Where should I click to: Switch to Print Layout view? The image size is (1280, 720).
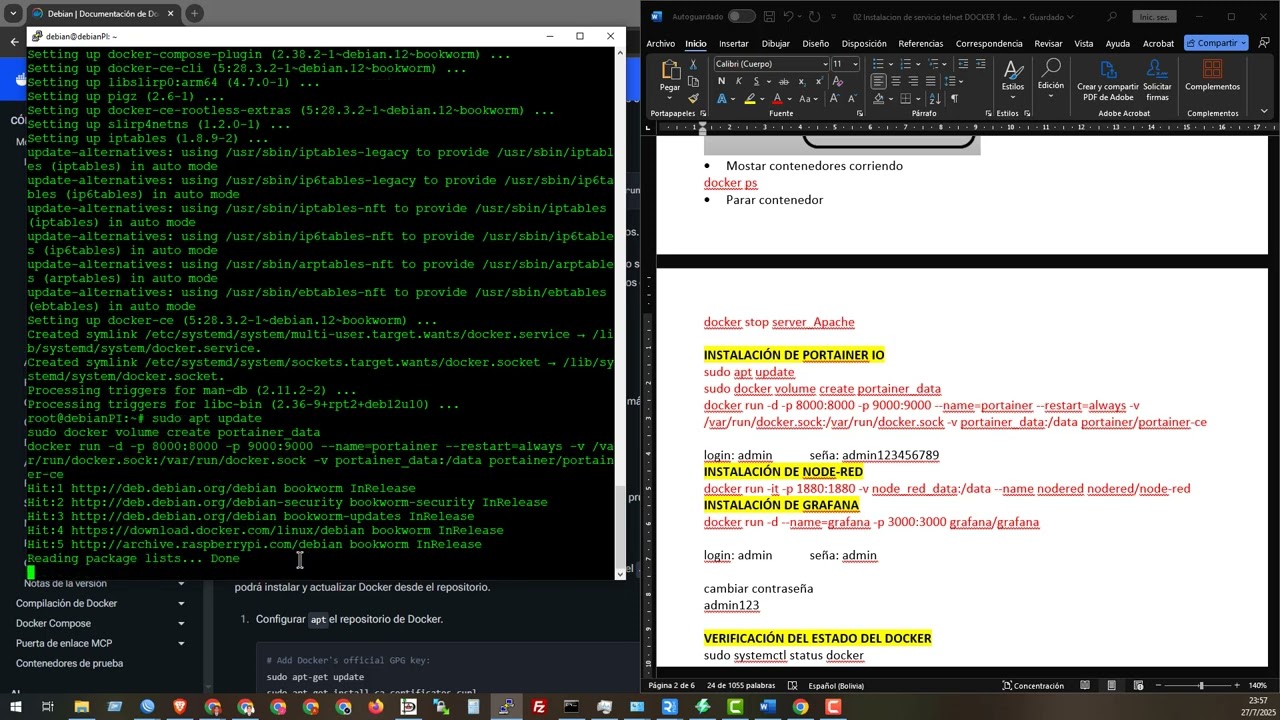click(x=1111, y=686)
